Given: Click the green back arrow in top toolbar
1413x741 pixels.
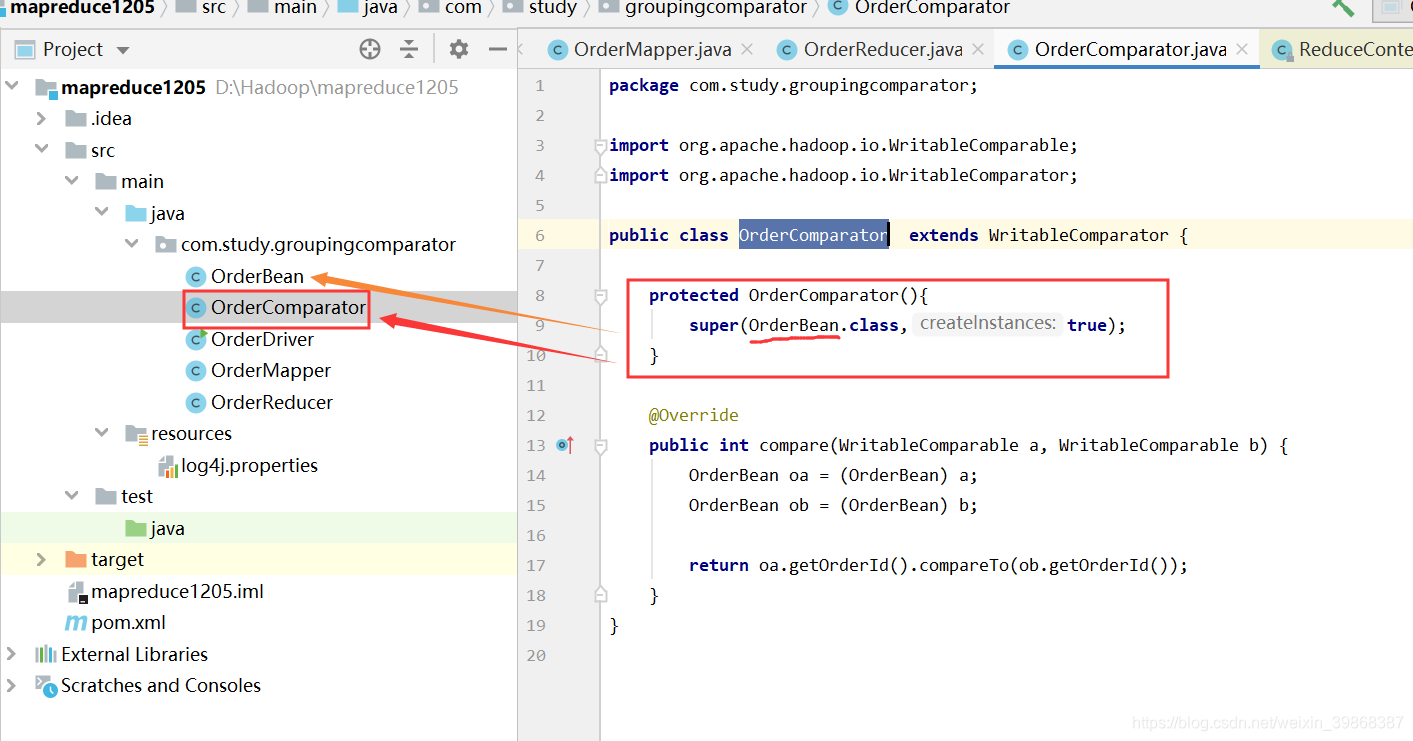Looking at the screenshot, I should [1343, 10].
